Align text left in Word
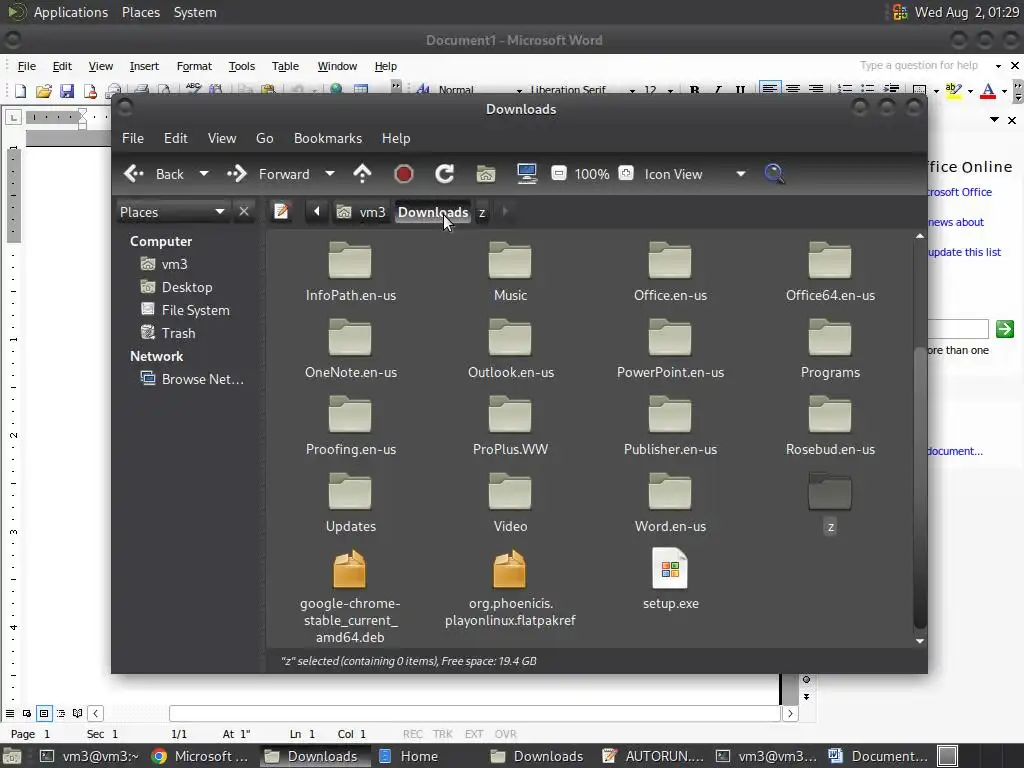The image size is (1024, 768). point(769,88)
